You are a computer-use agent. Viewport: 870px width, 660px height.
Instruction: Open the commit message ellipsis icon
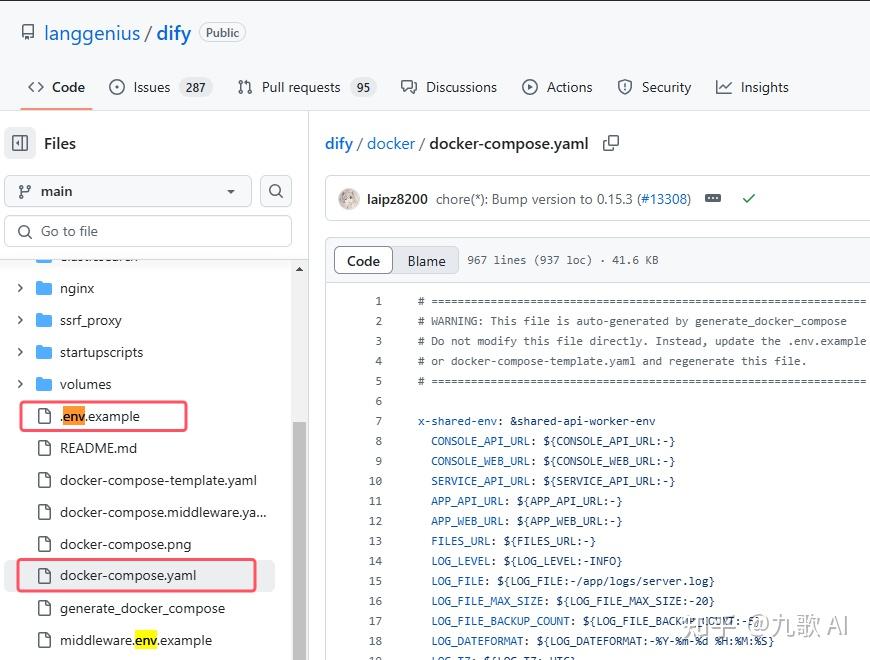coord(713,198)
